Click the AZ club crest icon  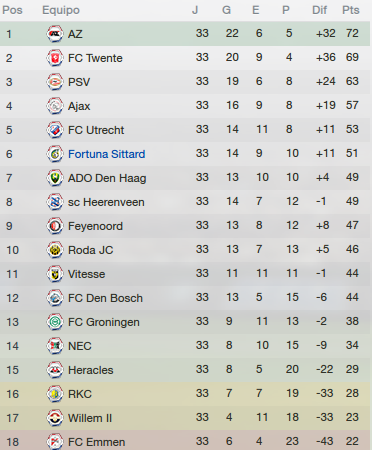pyautogui.click(x=55, y=34)
